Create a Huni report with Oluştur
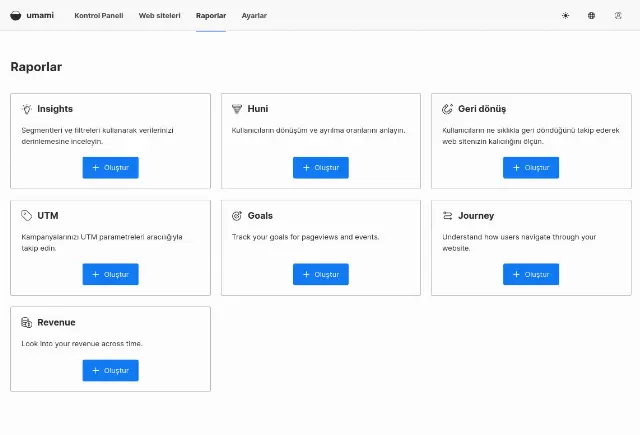640x435 pixels. 321,168
